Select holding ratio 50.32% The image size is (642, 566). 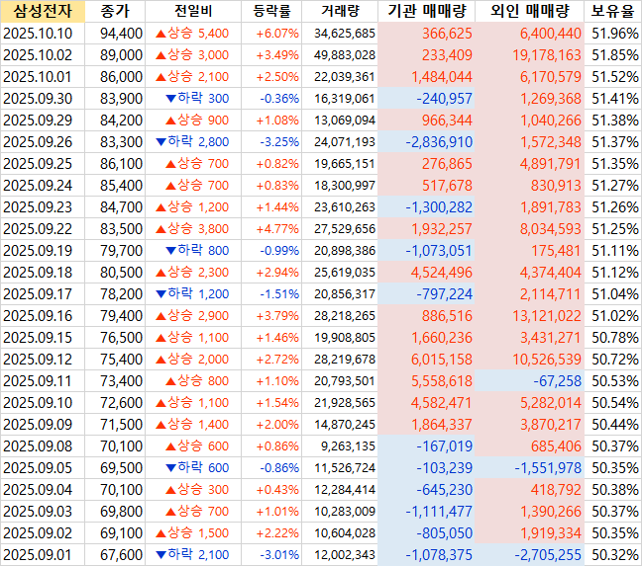coord(613,555)
